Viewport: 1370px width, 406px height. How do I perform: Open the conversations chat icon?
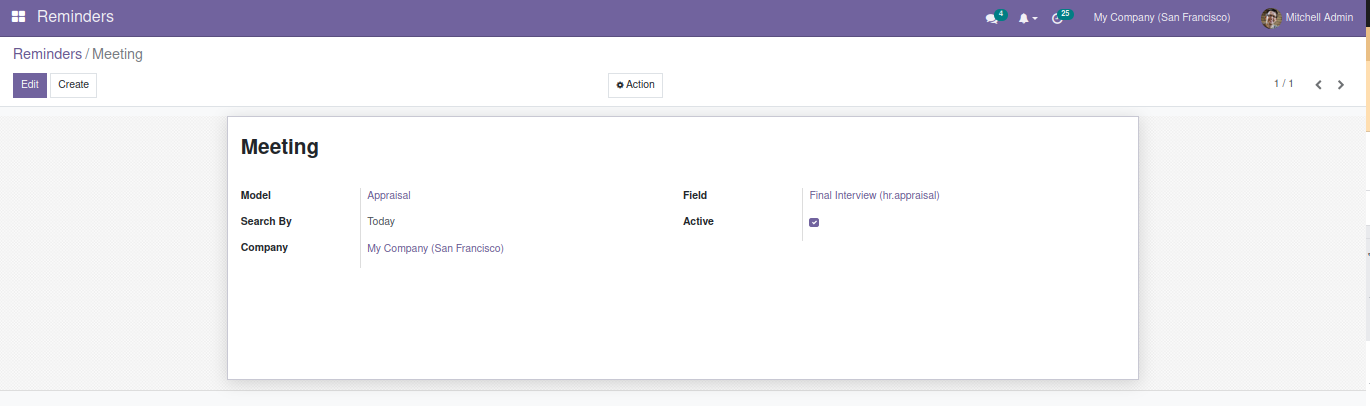[991, 18]
